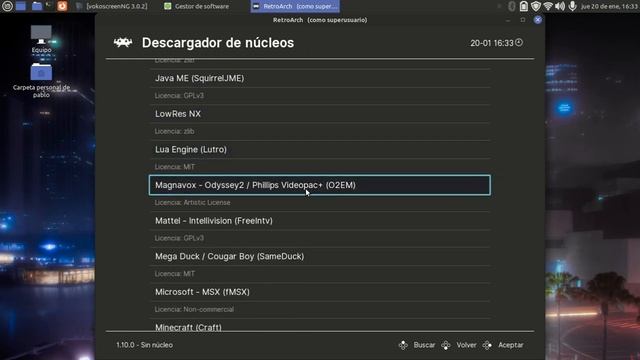
Task: Maximize the RetroArch window
Action: pos(523,20)
